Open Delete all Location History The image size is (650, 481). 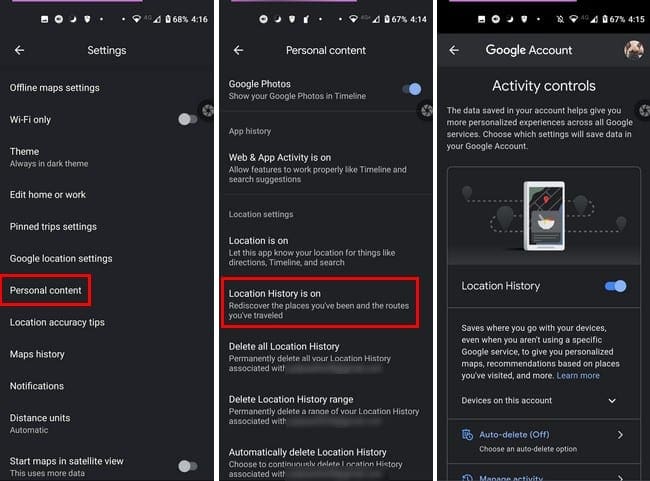(320, 357)
